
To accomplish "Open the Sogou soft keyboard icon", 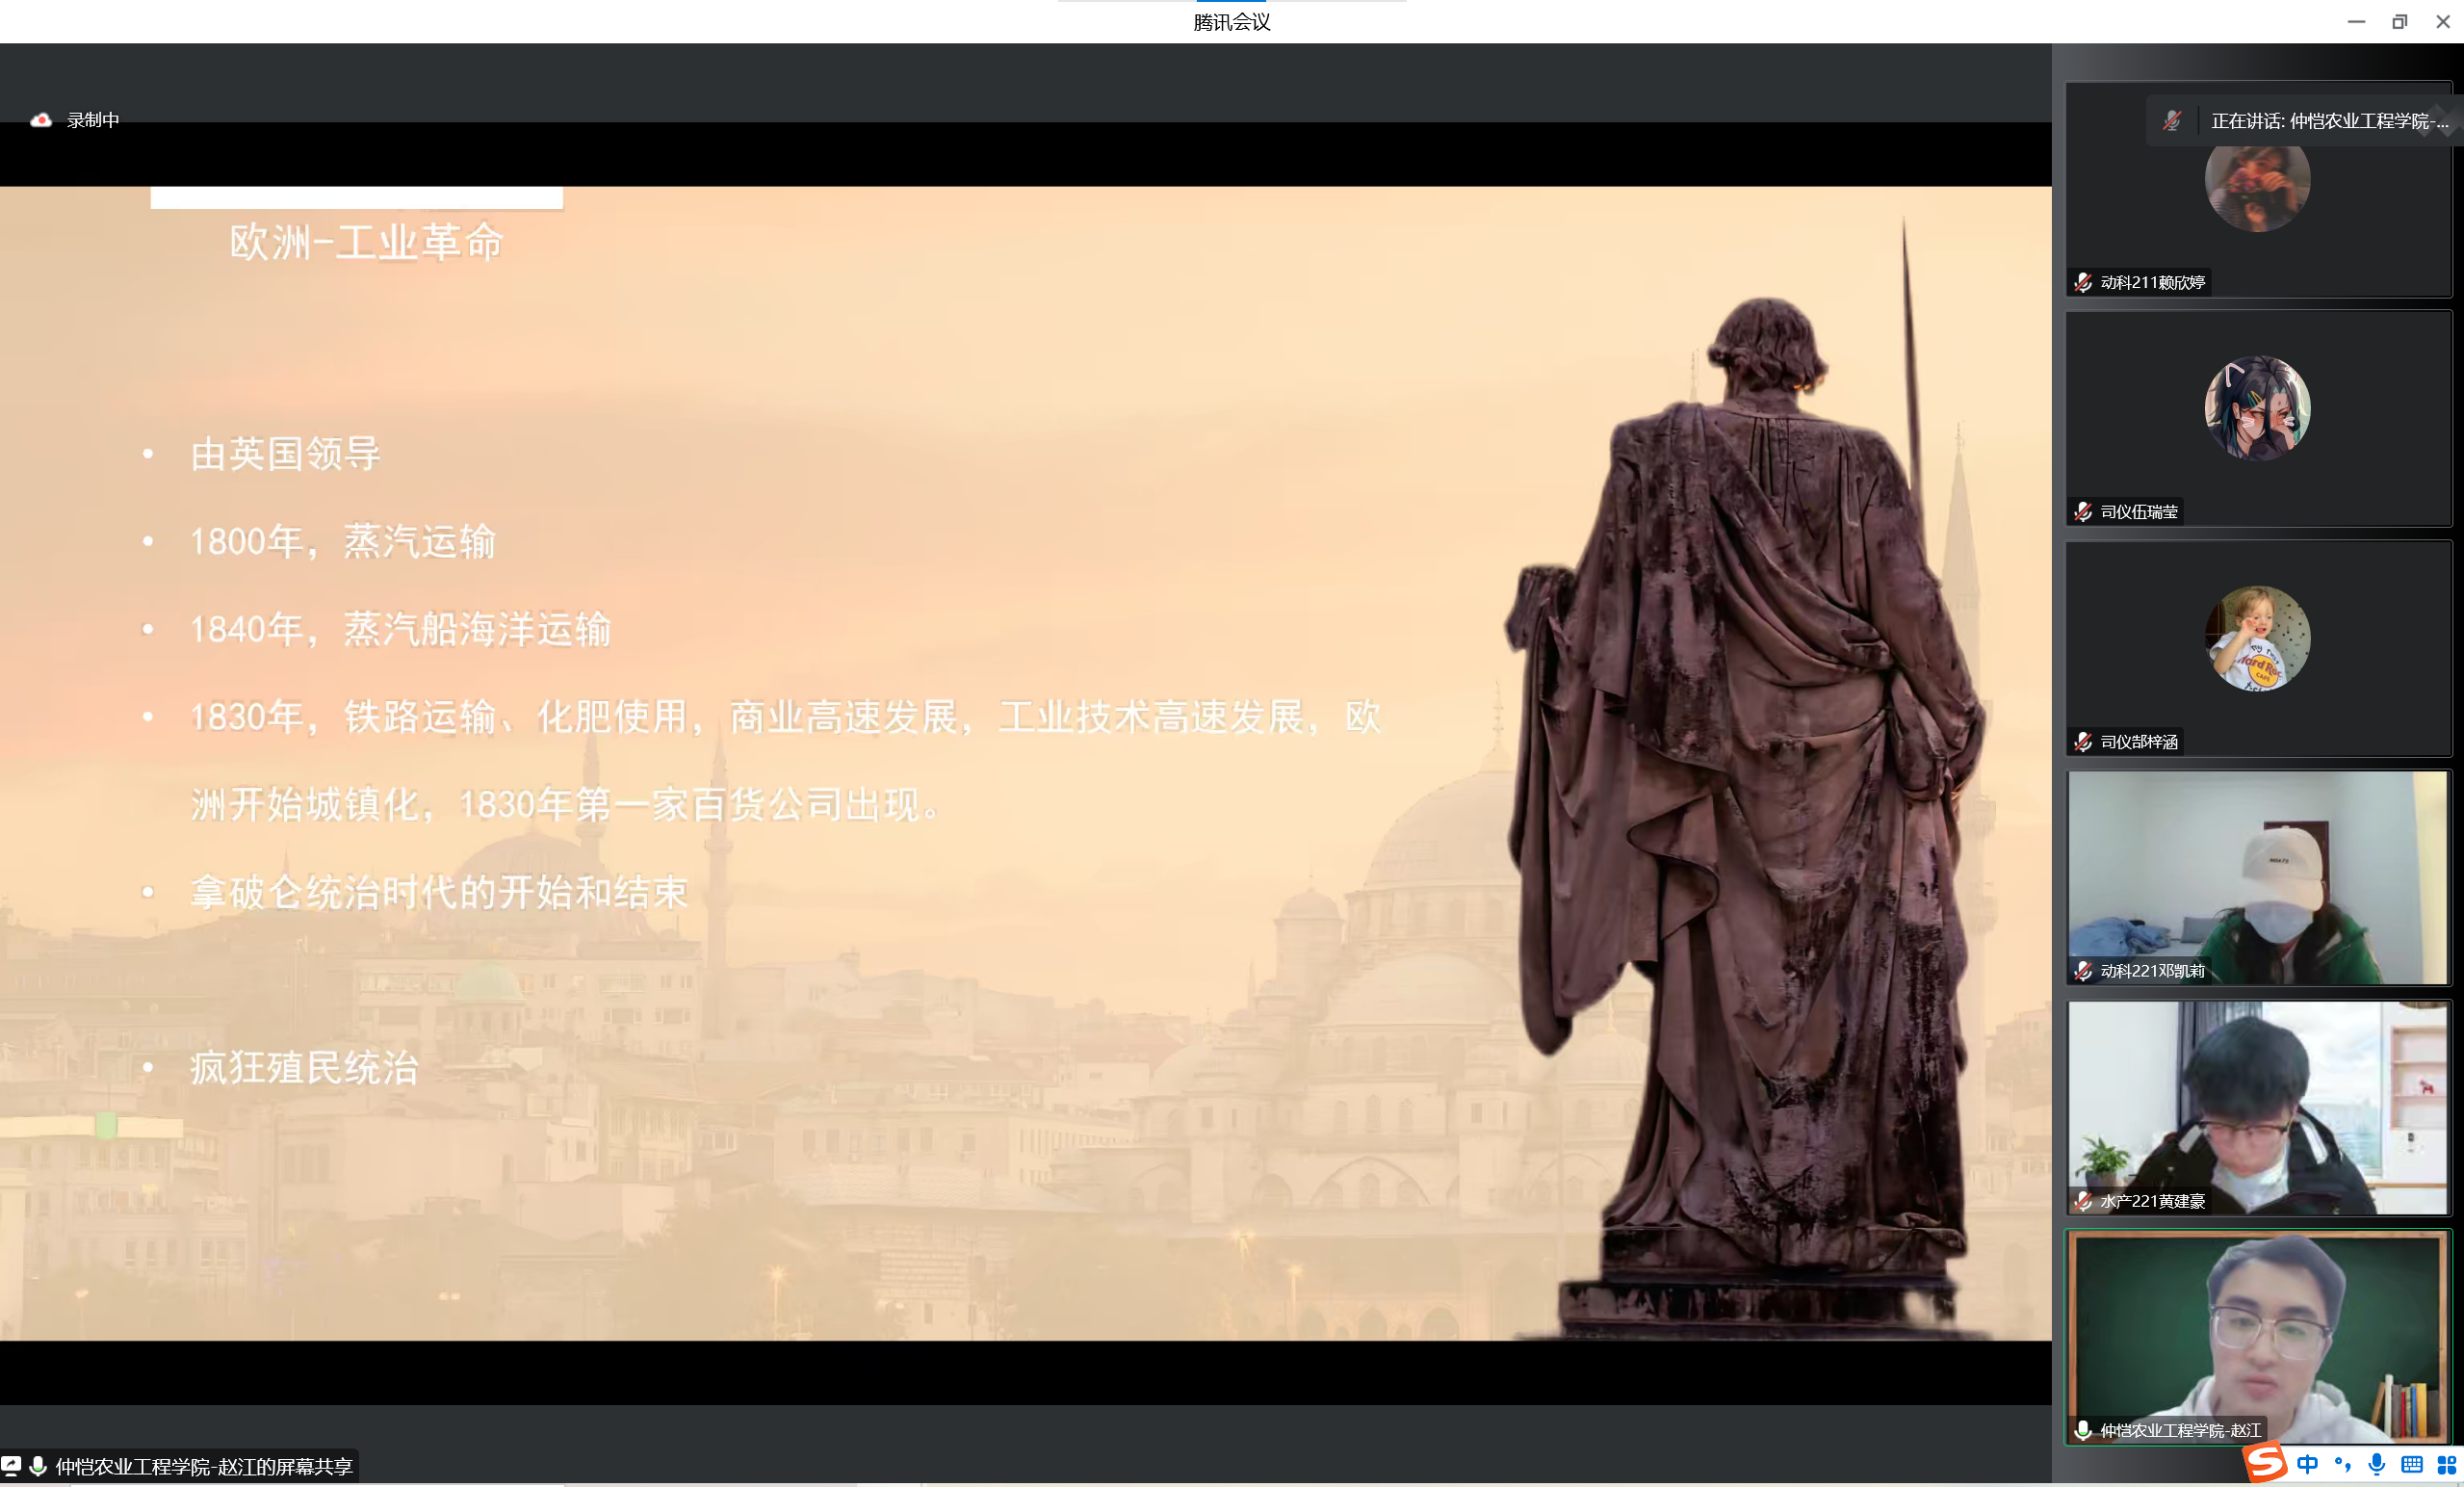I will click(x=2412, y=1465).
